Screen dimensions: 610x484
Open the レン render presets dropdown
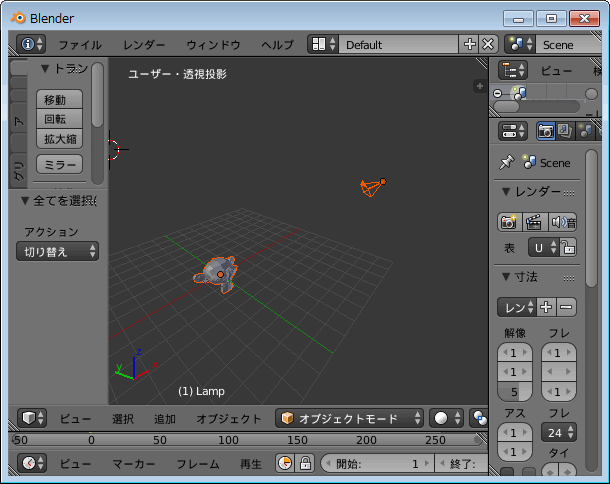point(517,307)
